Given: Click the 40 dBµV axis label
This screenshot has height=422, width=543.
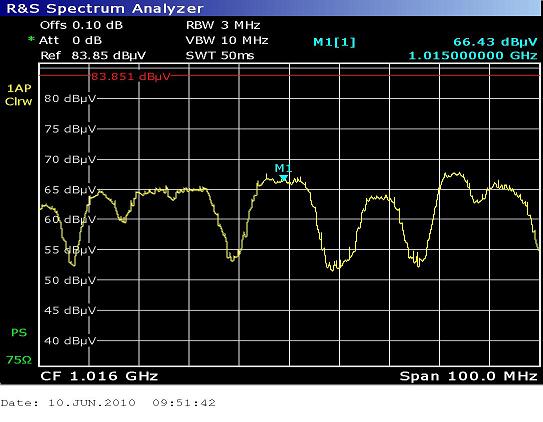Looking at the screenshot, I should pyautogui.click(x=70, y=341).
